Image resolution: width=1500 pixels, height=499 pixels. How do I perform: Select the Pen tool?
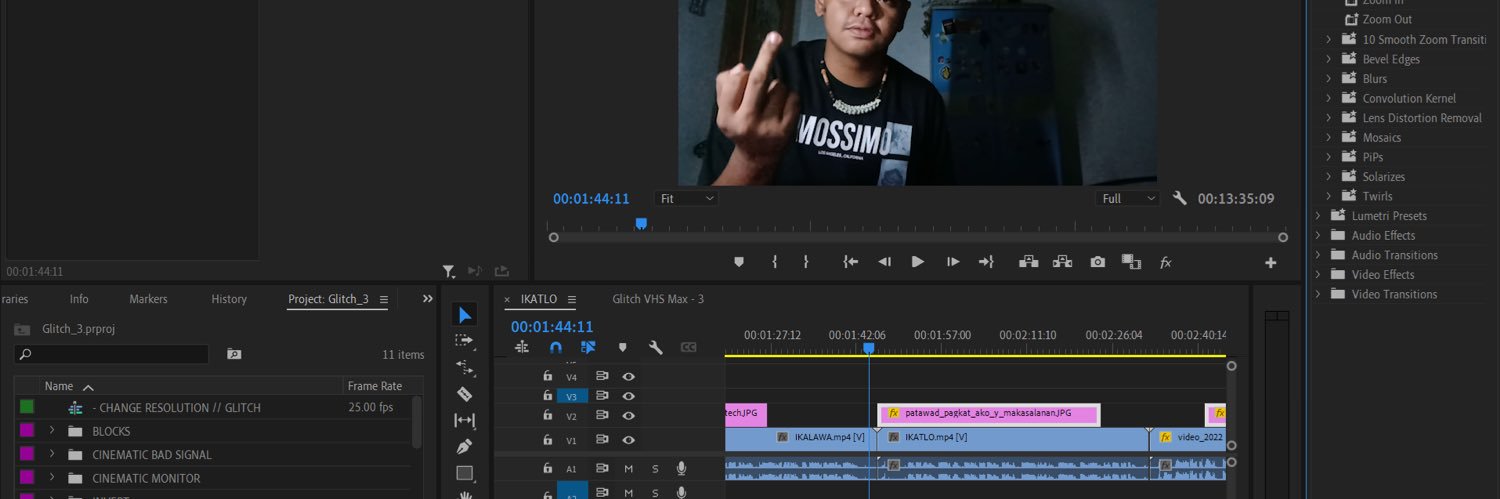click(464, 446)
